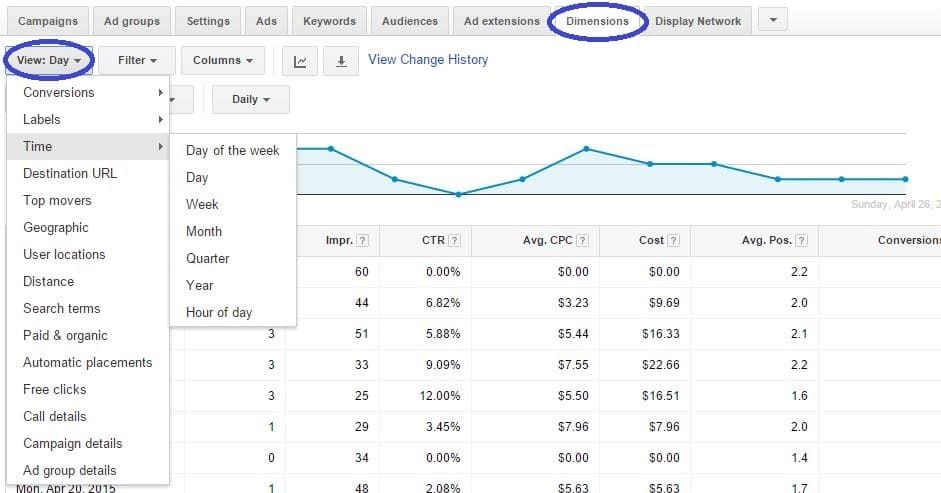Choose Ad group details view option
This screenshot has height=493, width=941.
tap(88, 471)
